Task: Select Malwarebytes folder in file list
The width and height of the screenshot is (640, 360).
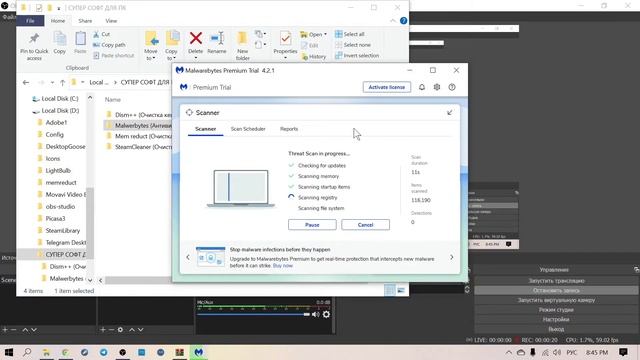Action: pos(138,126)
